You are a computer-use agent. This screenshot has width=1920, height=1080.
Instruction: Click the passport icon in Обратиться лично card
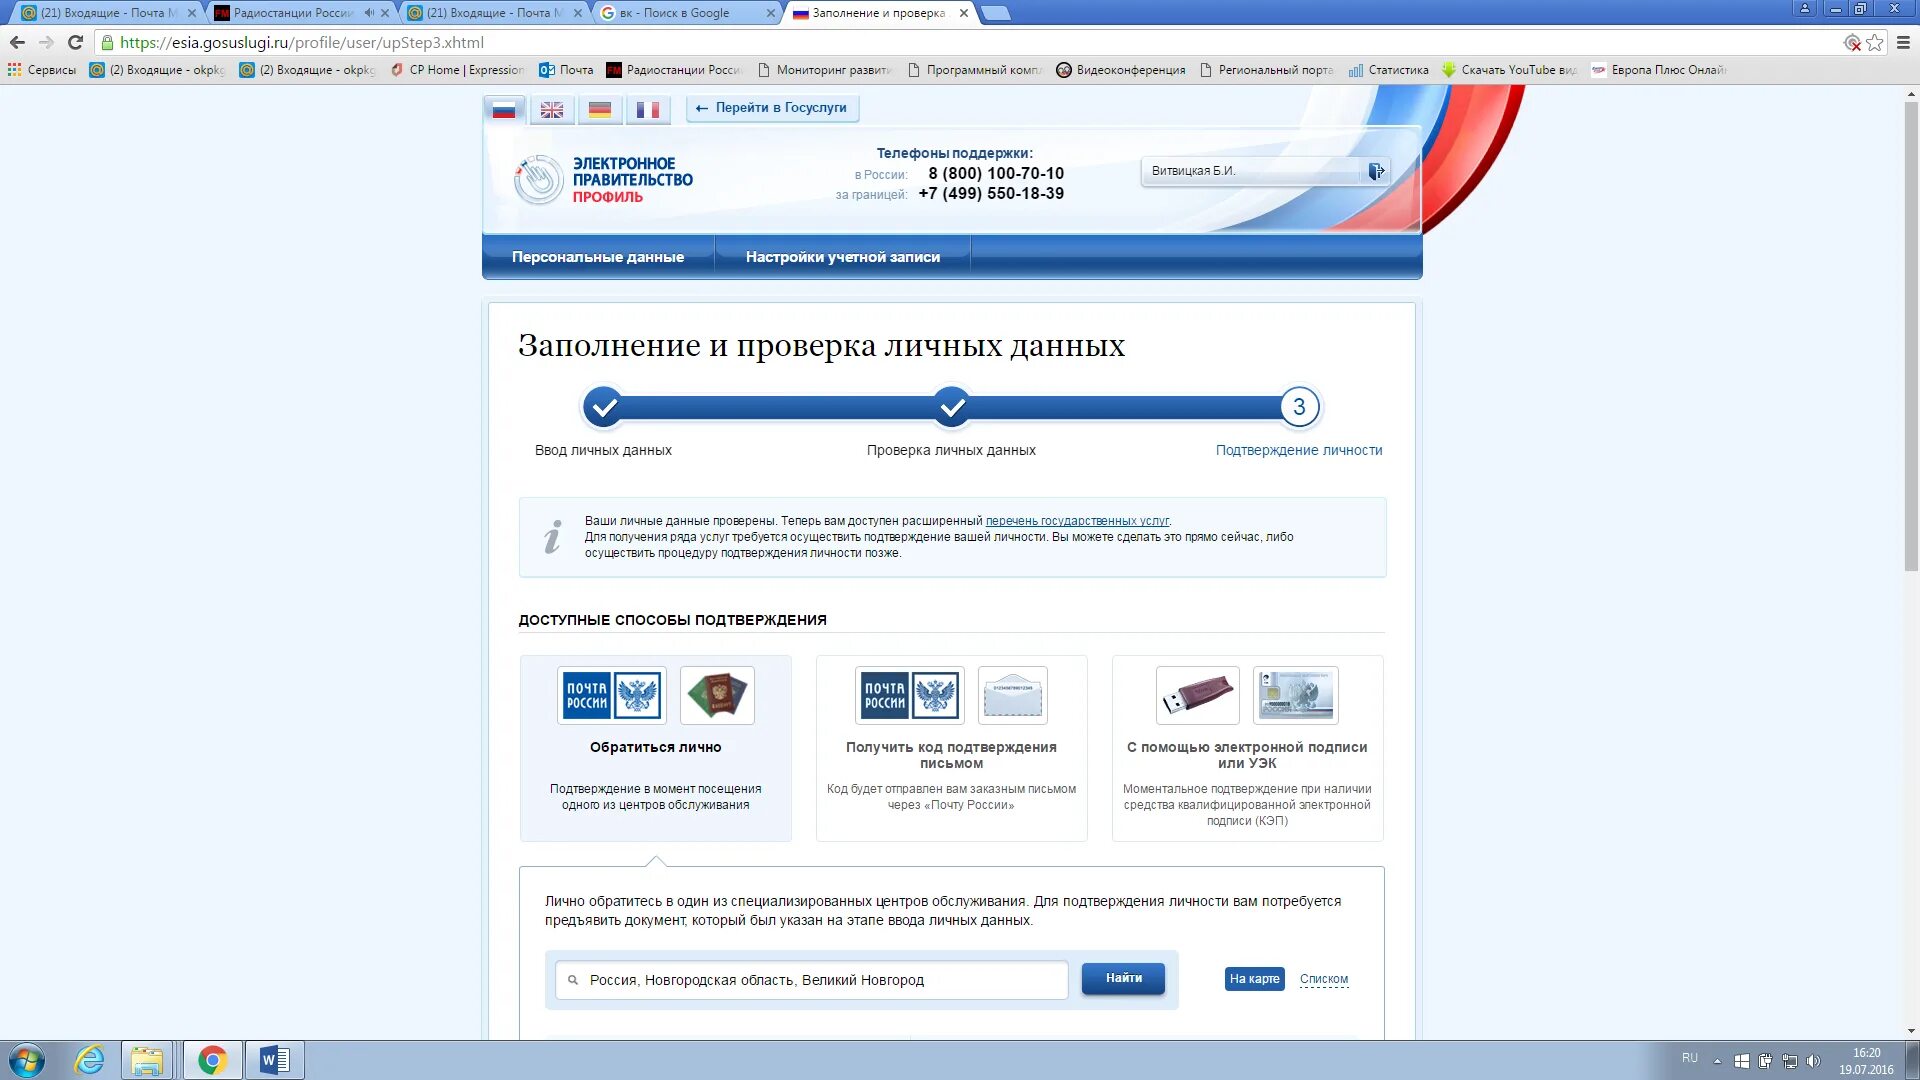coord(717,695)
